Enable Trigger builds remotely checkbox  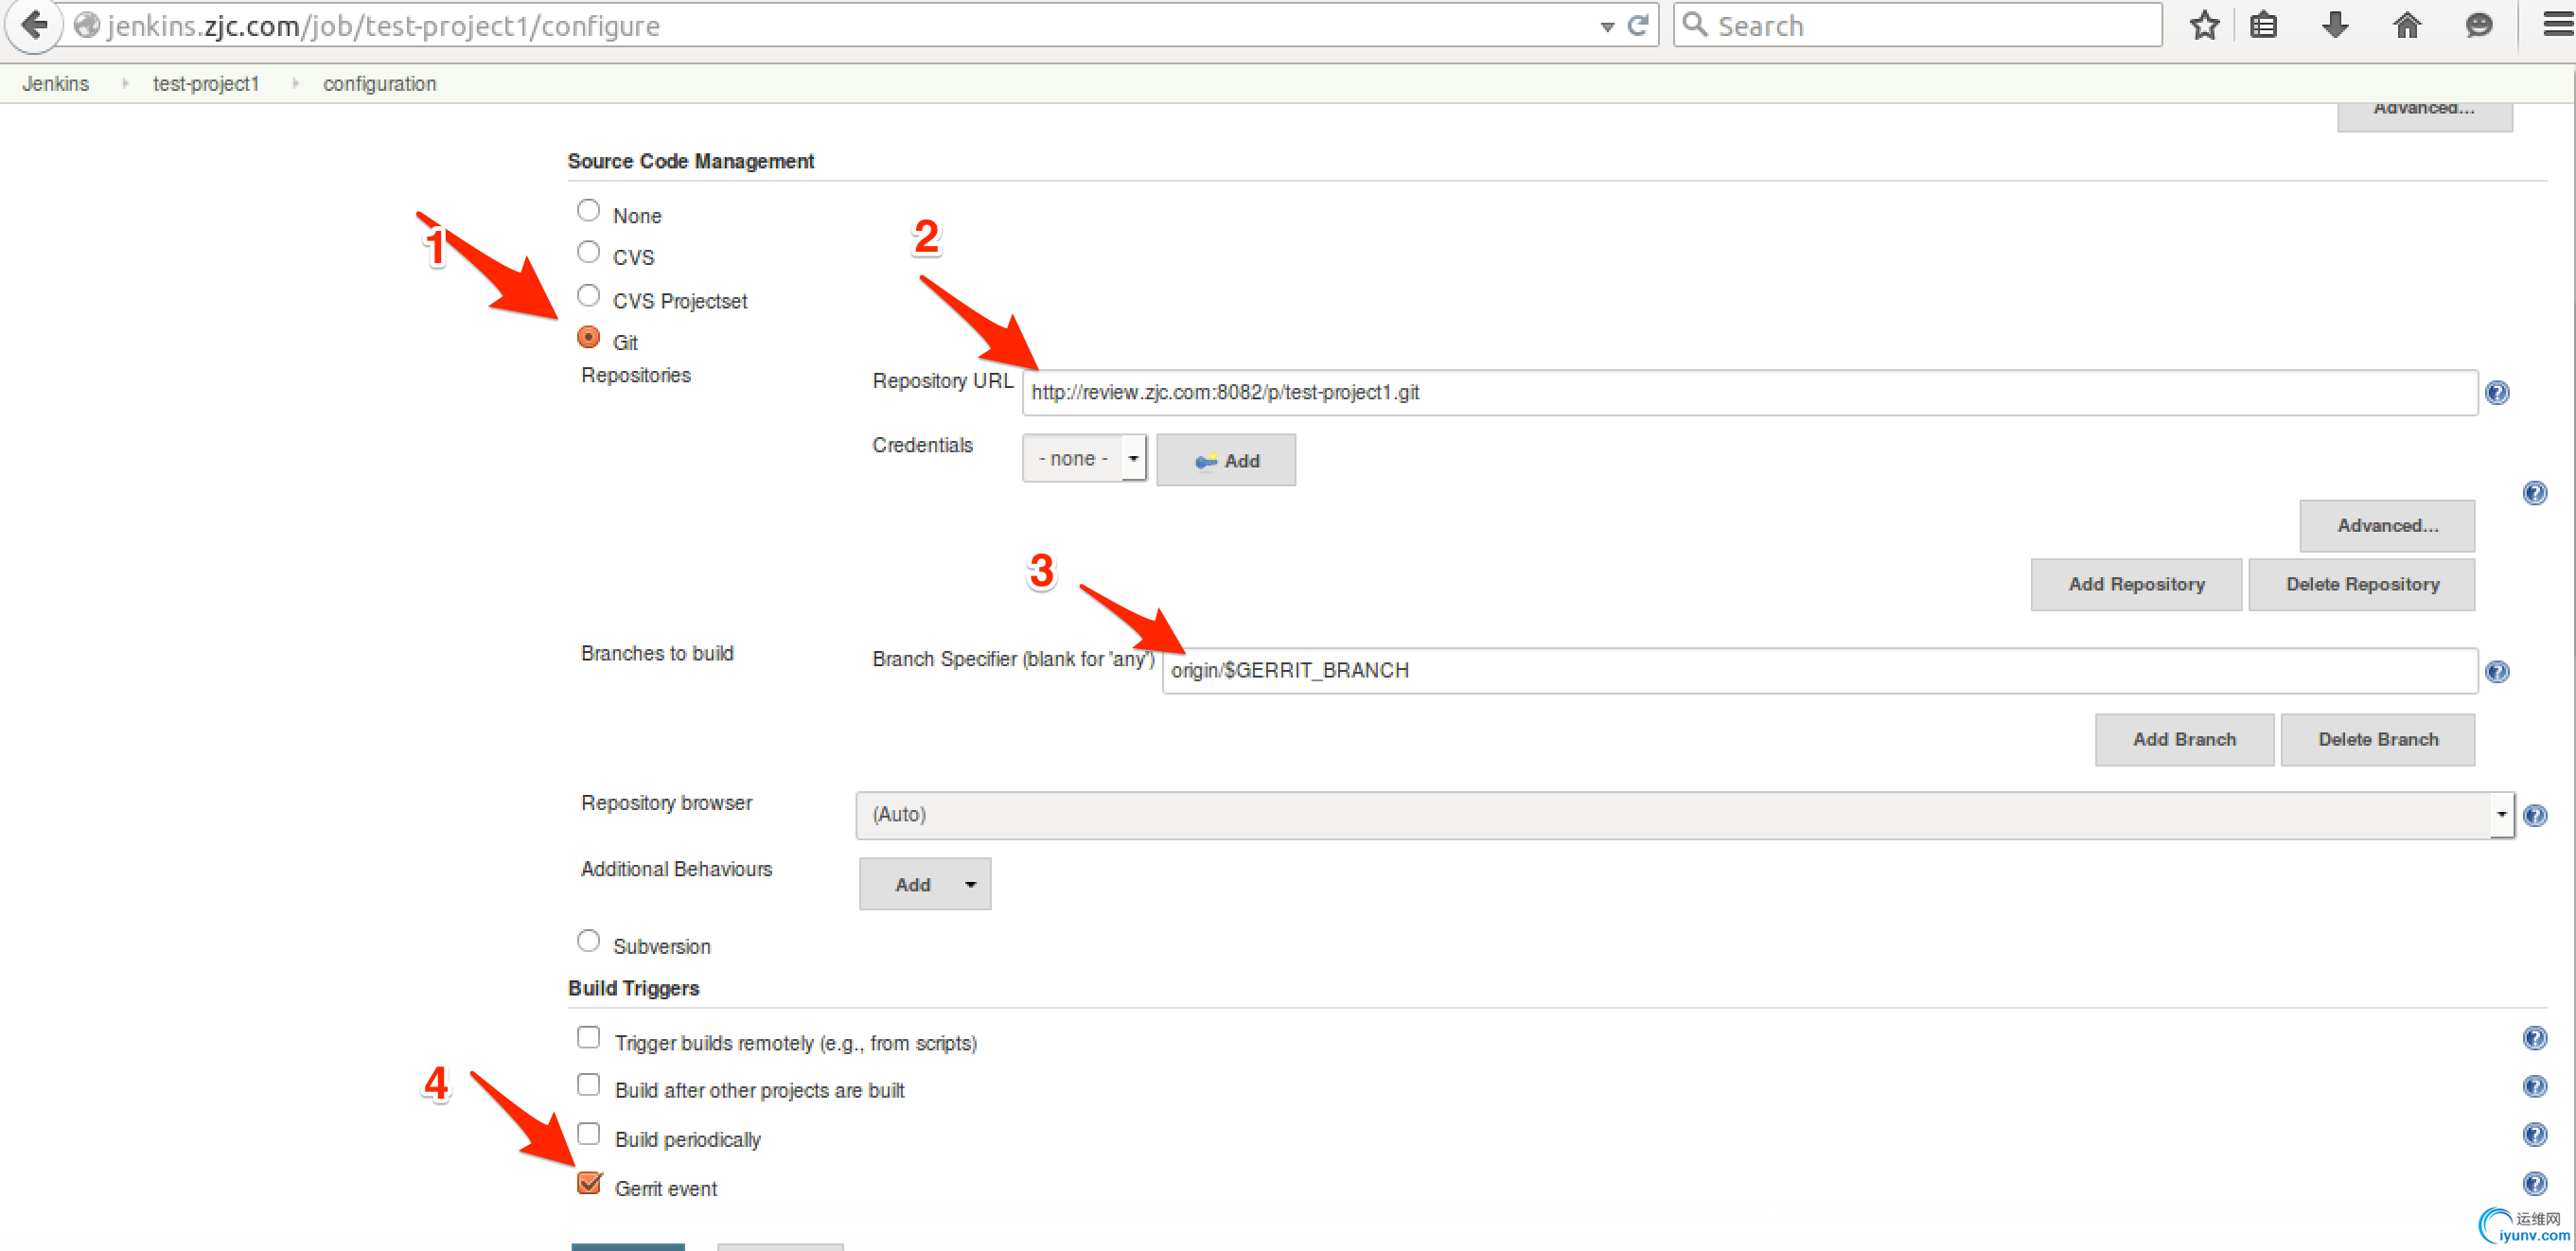[x=588, y=1038]
